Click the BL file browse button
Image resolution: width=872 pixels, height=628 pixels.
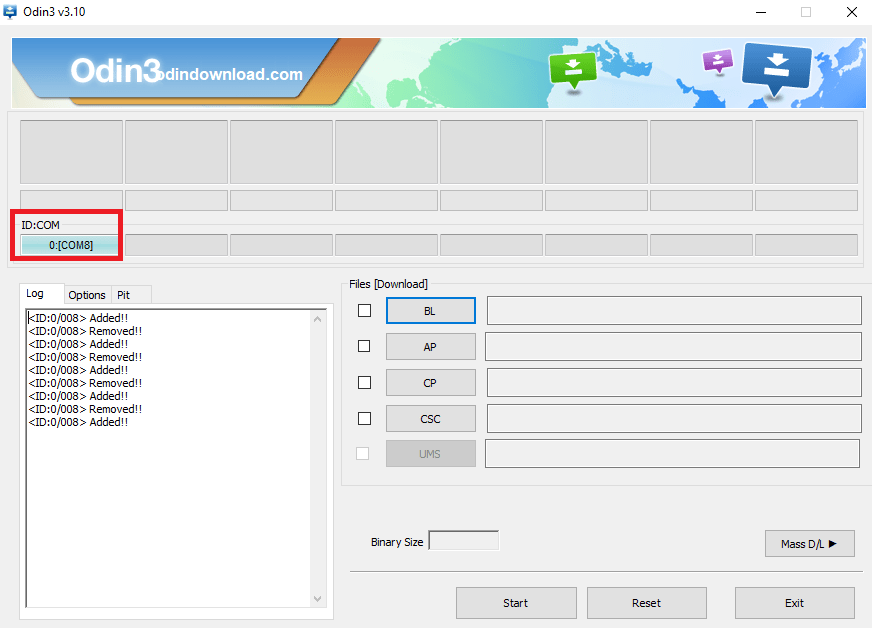(x=430, y=310)
